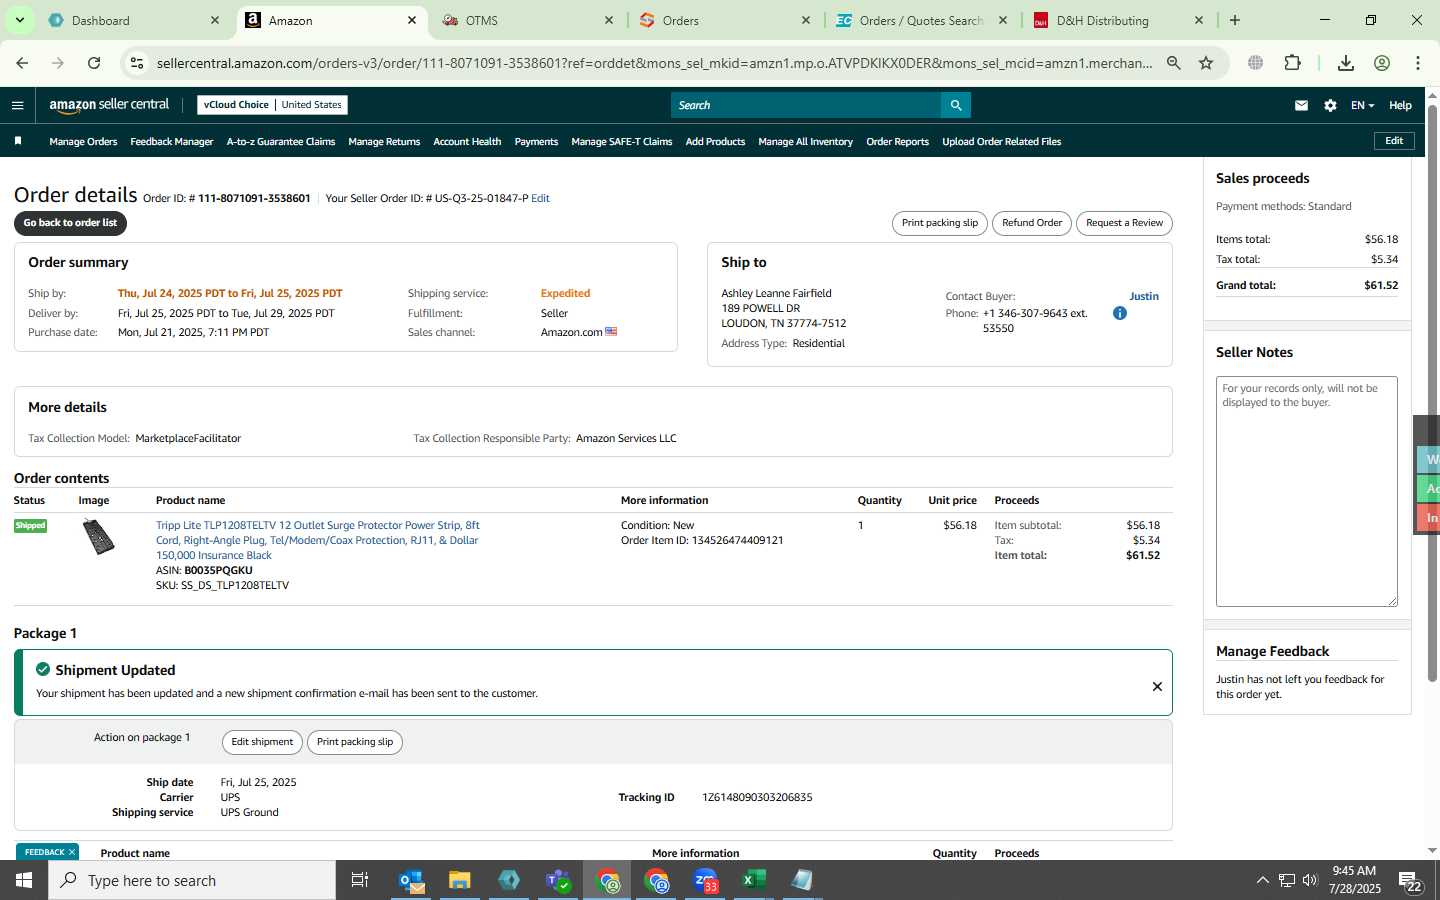This screenshot has height=900, width=1440.
Task: Open Upload Order Related Files
Action: (1001, 142)
